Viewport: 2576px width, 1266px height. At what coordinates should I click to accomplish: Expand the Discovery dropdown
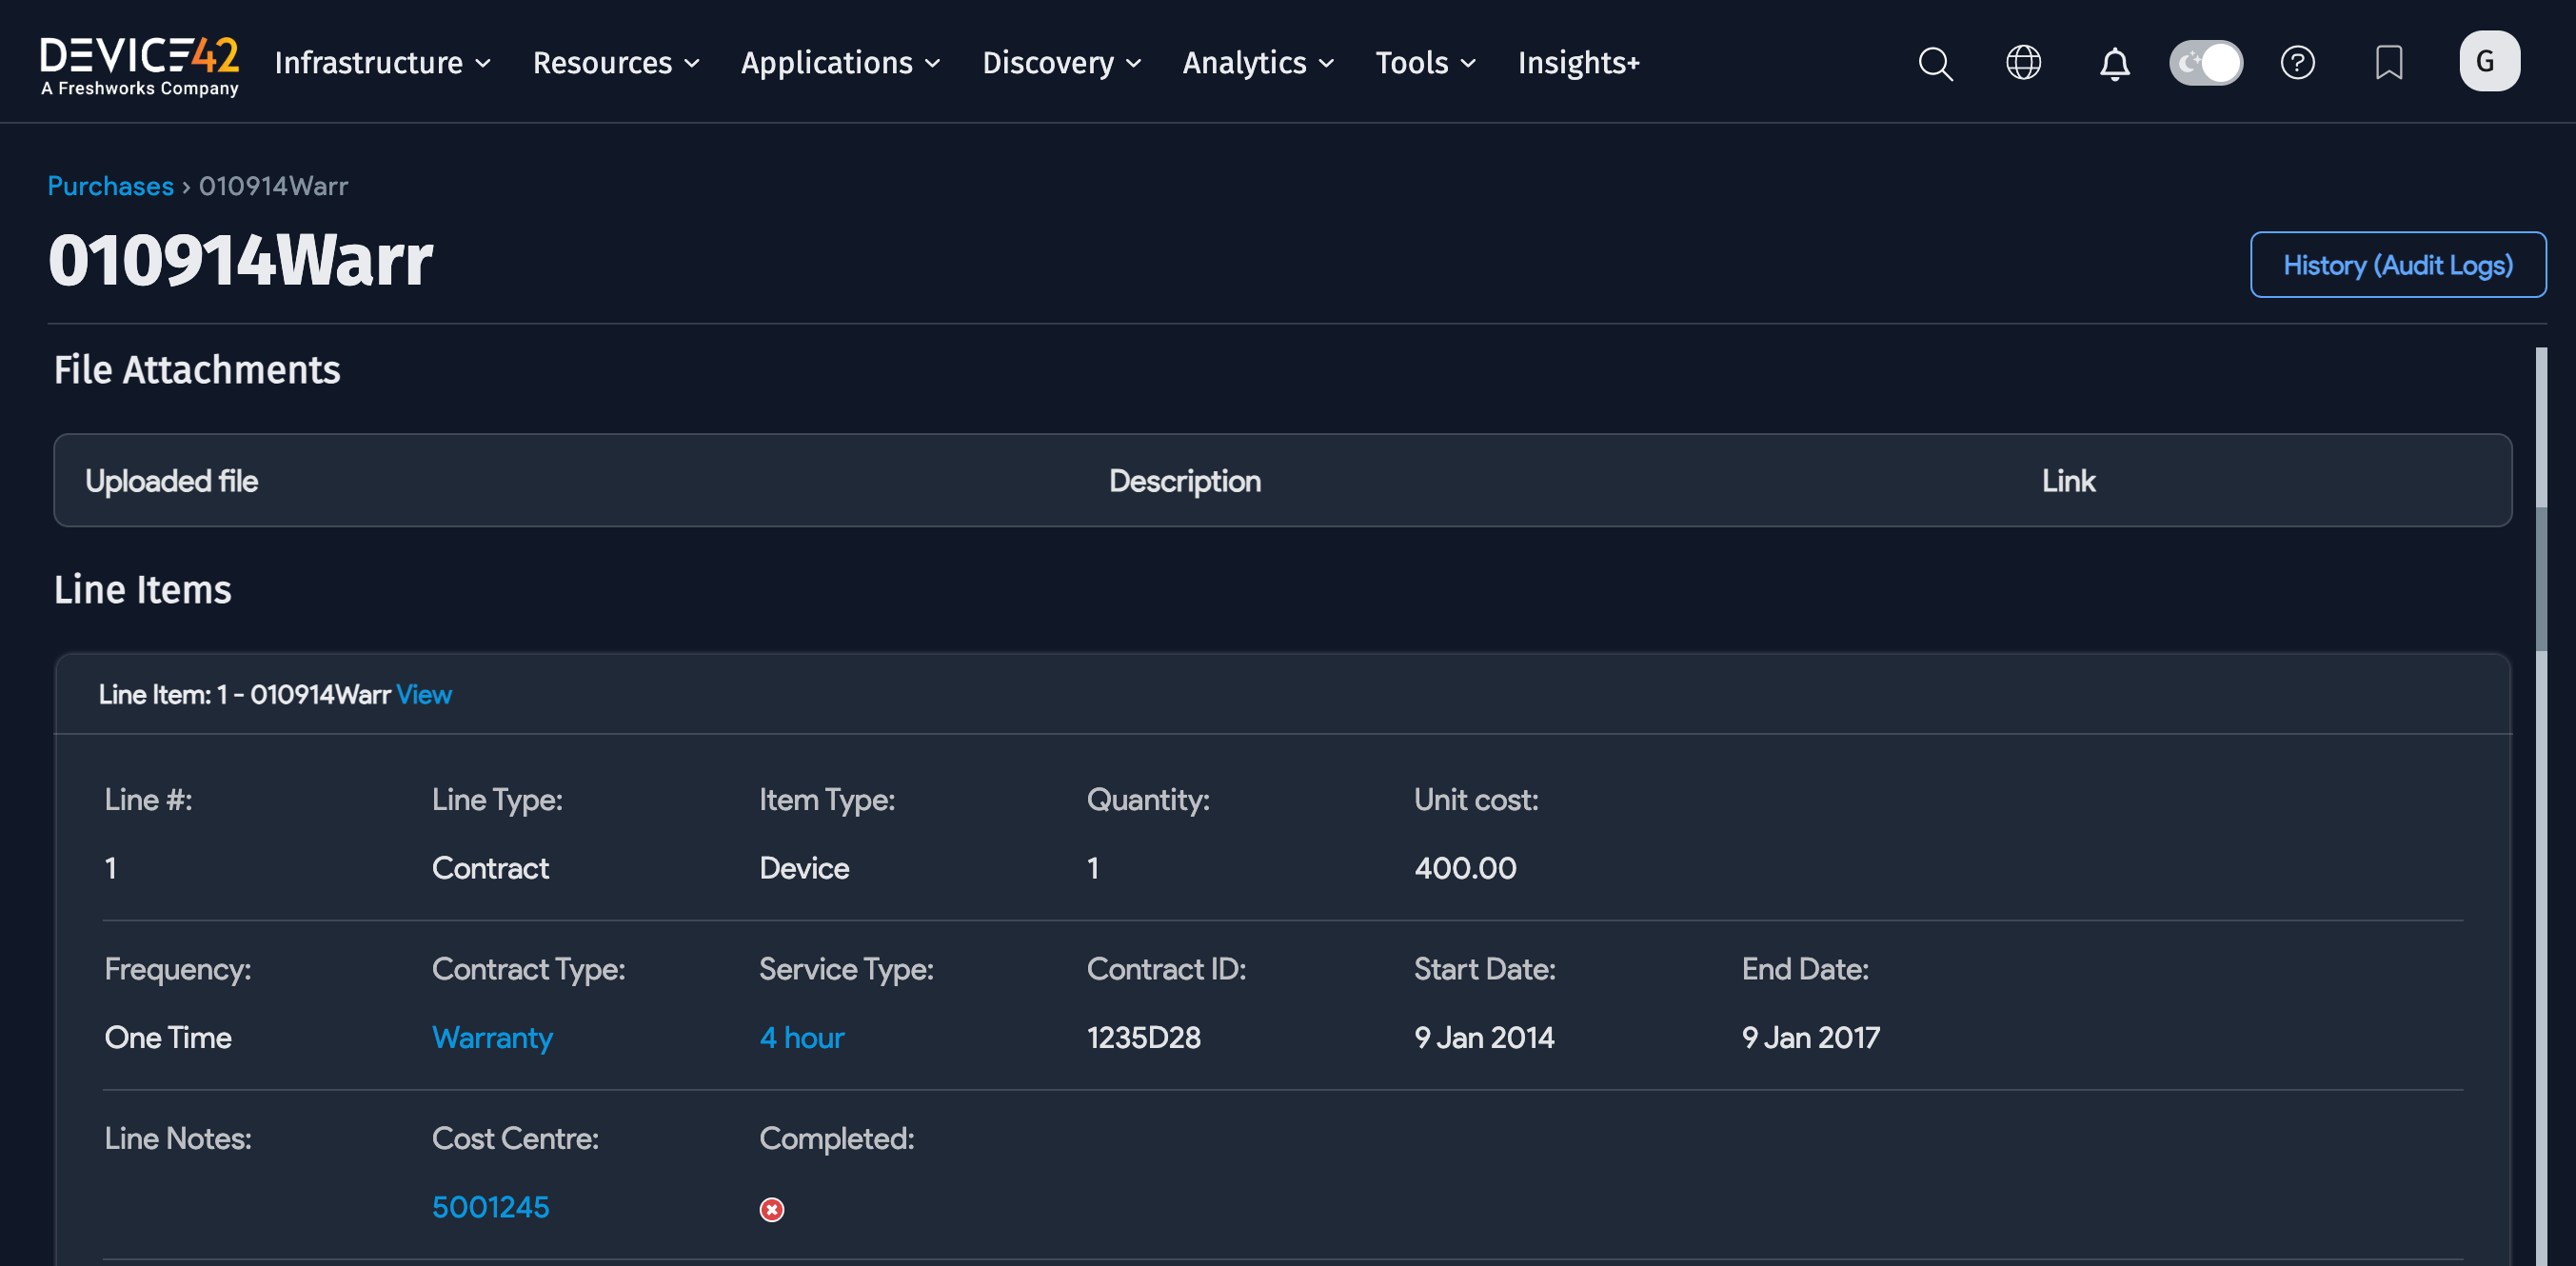coord(1060,63)
